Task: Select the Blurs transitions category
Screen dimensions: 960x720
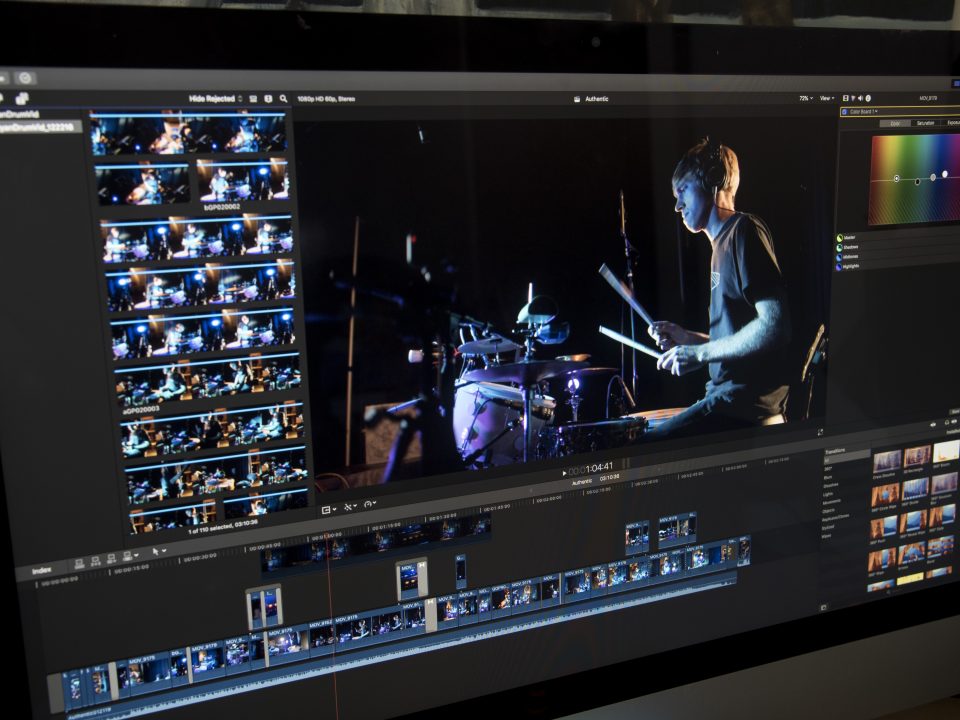Action: click(828, 477)
